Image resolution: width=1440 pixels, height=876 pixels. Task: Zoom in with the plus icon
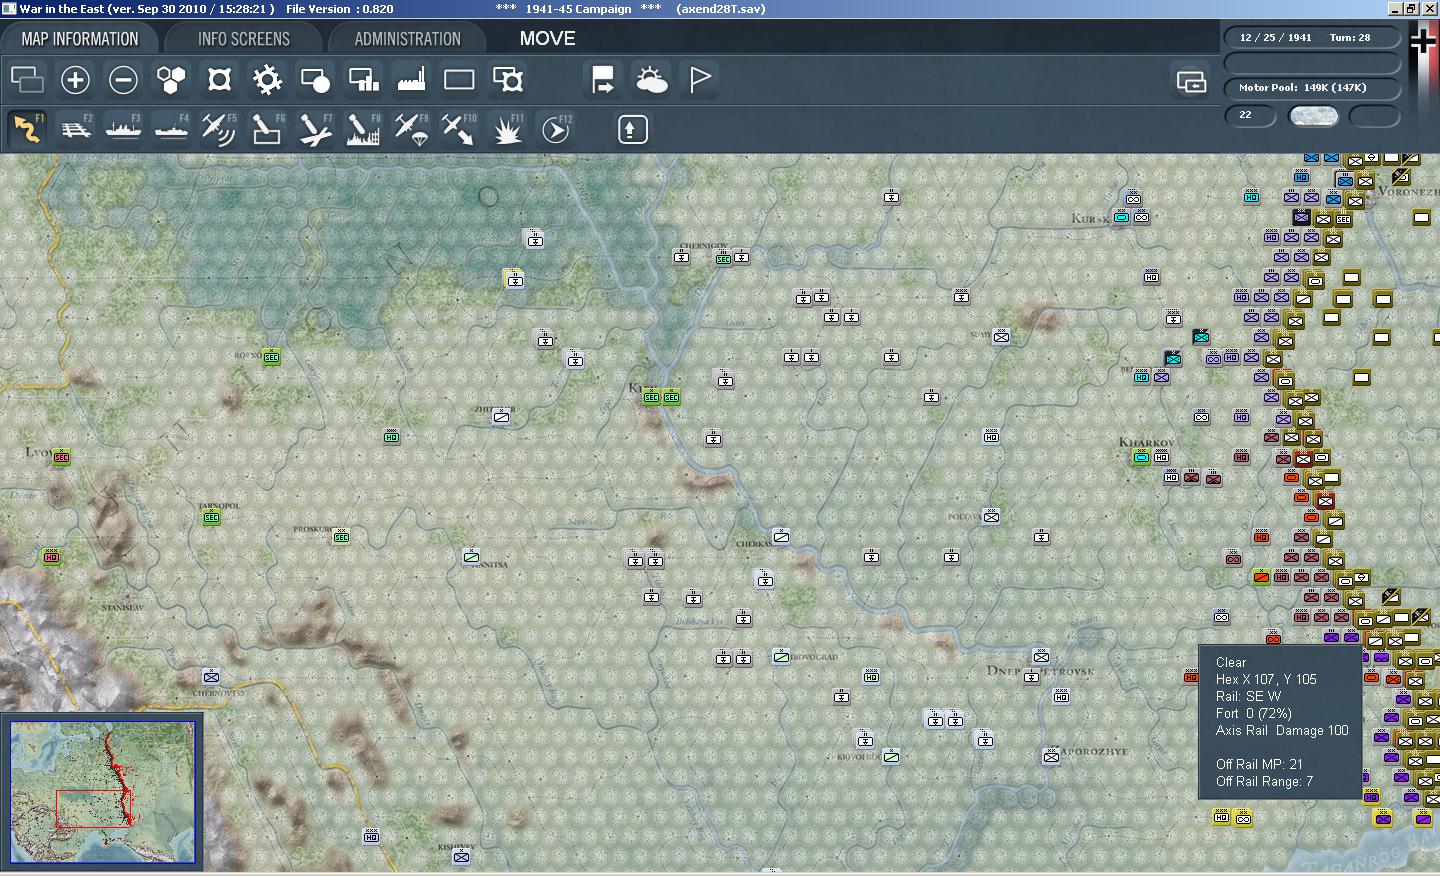(x=75, y=80)
